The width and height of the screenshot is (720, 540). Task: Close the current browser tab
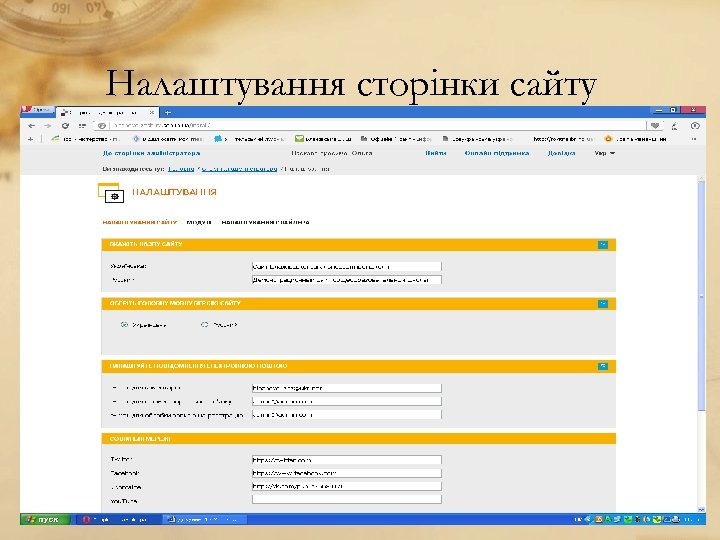(x=152, y=112)
